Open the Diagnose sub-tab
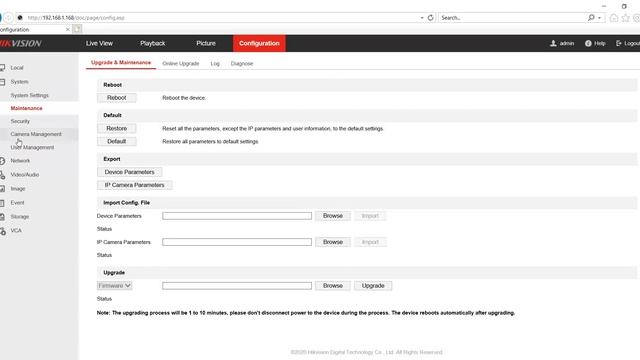 (242, 64)
